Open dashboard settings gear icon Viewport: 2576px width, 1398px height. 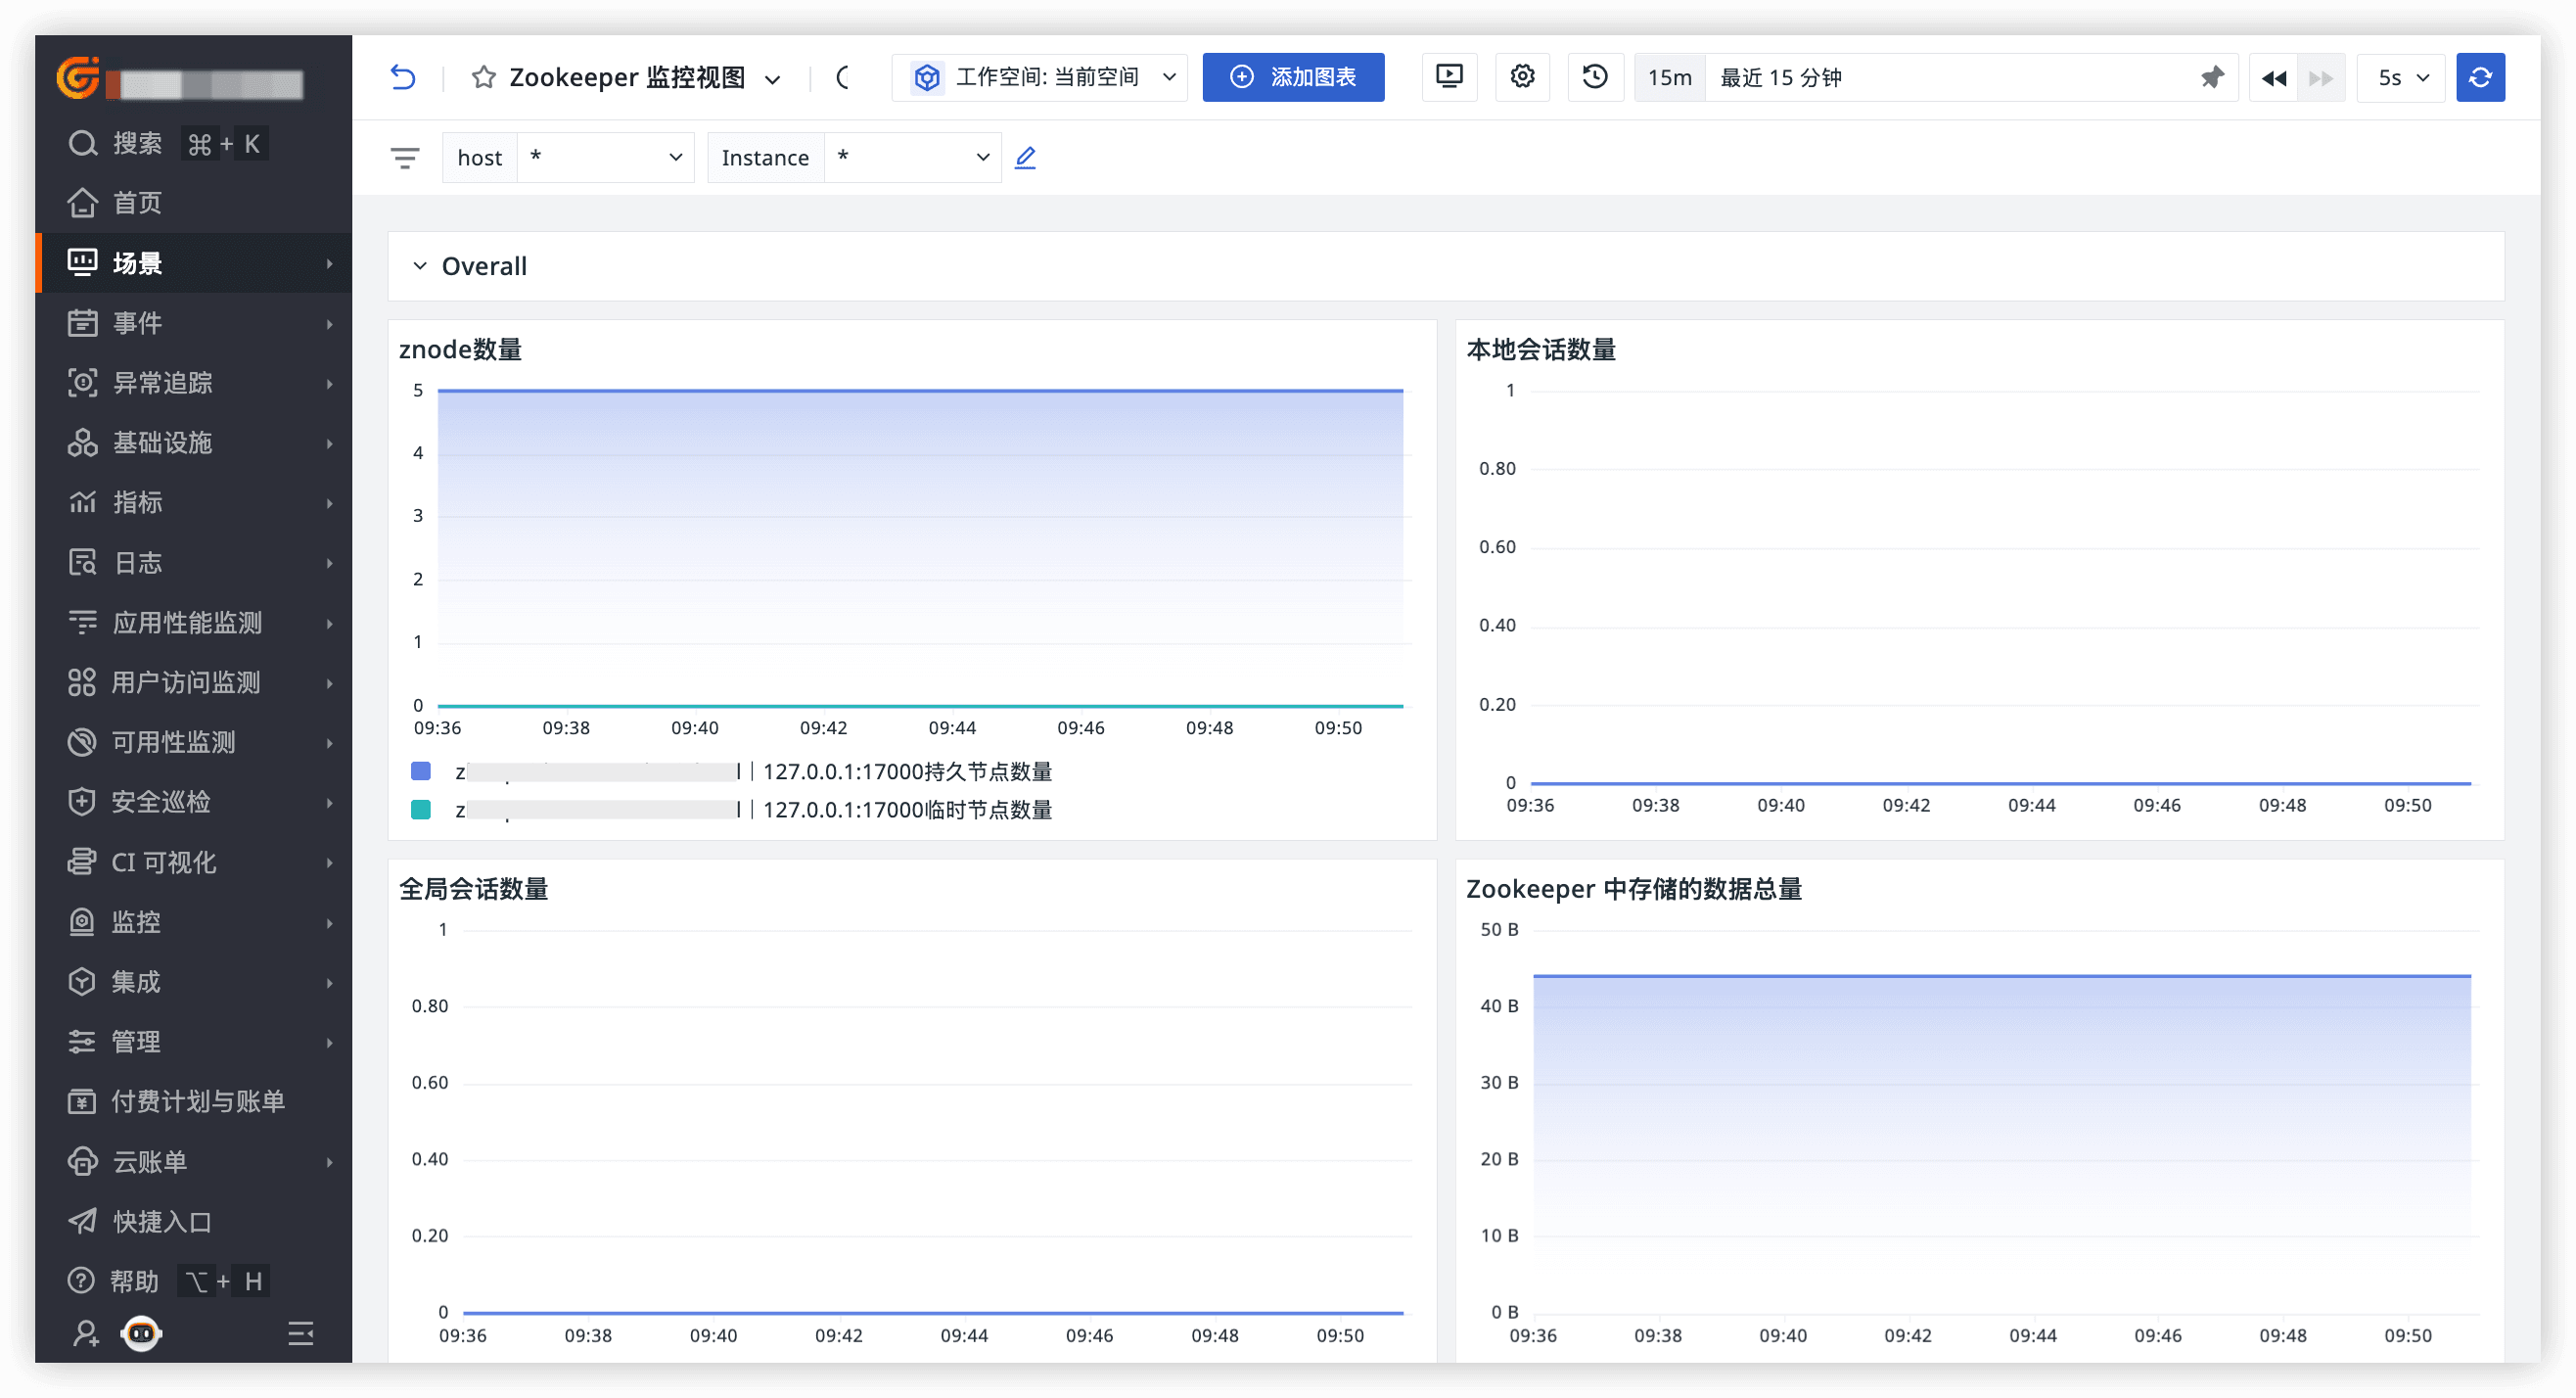(1522, 77)
